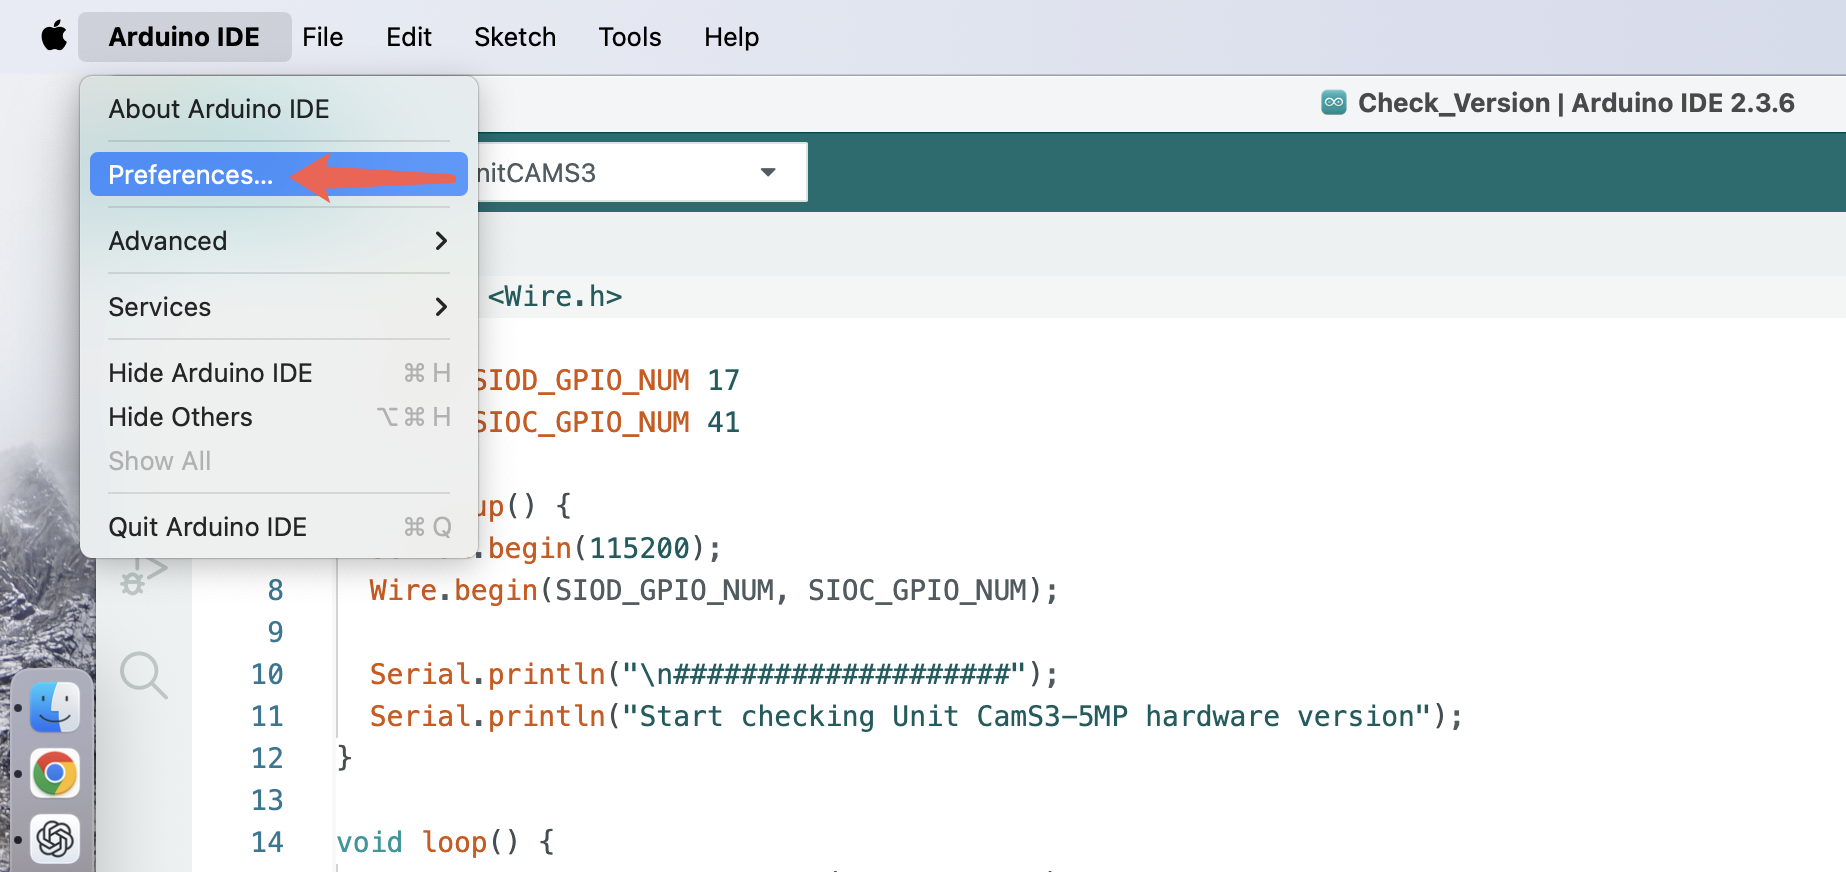Launch Google Chrome from the Dock
1846x872 pixels.
pyautogui.click(x=55, y=773)
